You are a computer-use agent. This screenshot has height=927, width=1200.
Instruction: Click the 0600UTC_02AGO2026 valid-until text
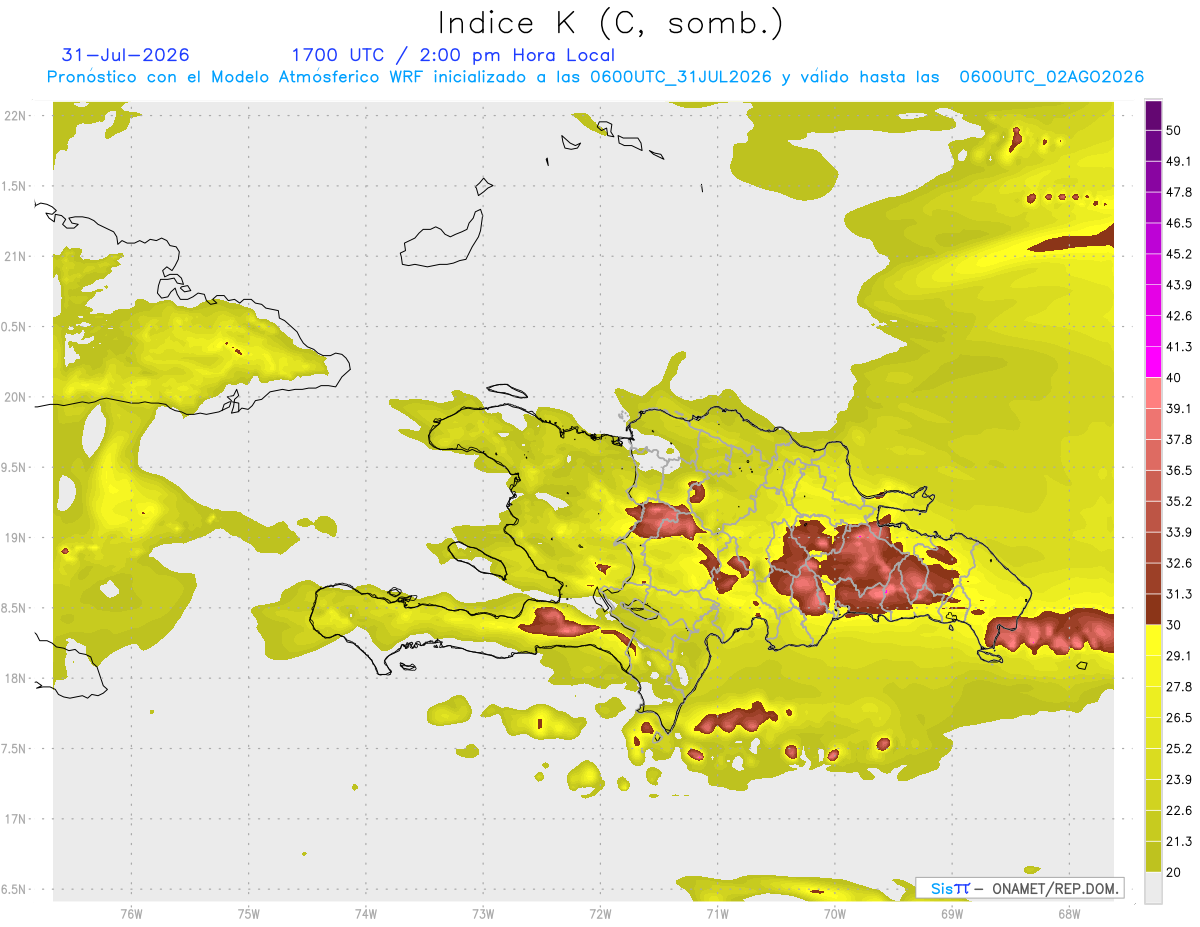tap(1051, 77)
